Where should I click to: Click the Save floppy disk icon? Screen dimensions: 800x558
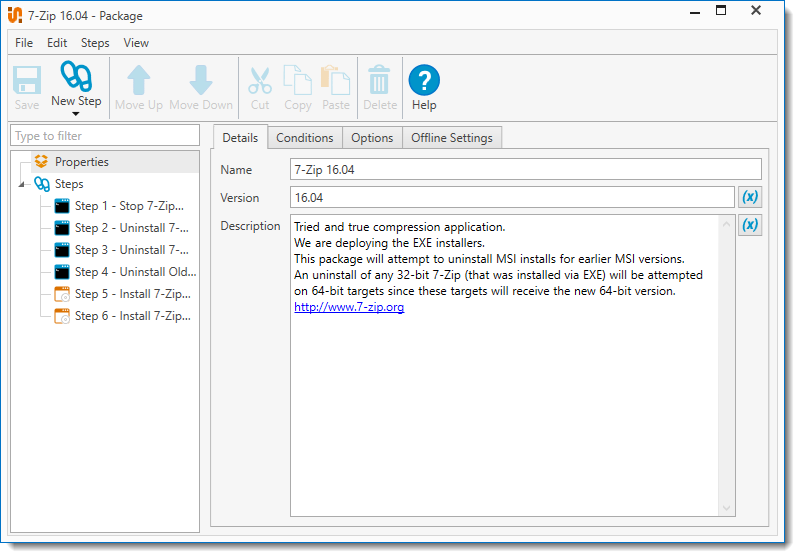tap(27, 80)
